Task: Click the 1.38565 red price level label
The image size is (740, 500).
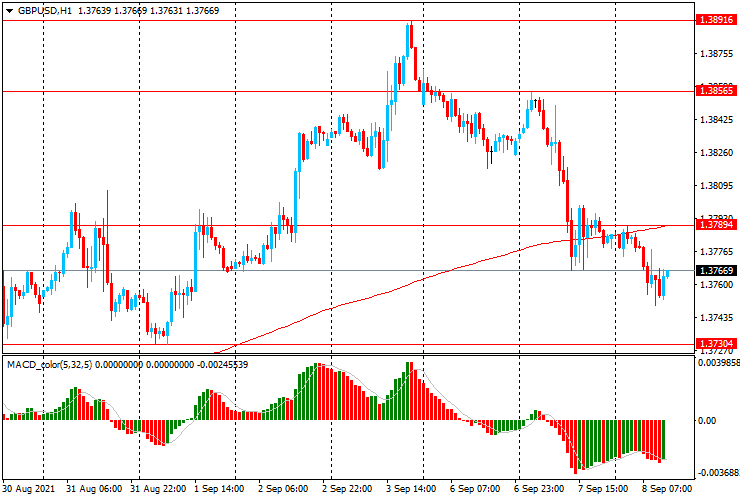Action: (716, 90)
